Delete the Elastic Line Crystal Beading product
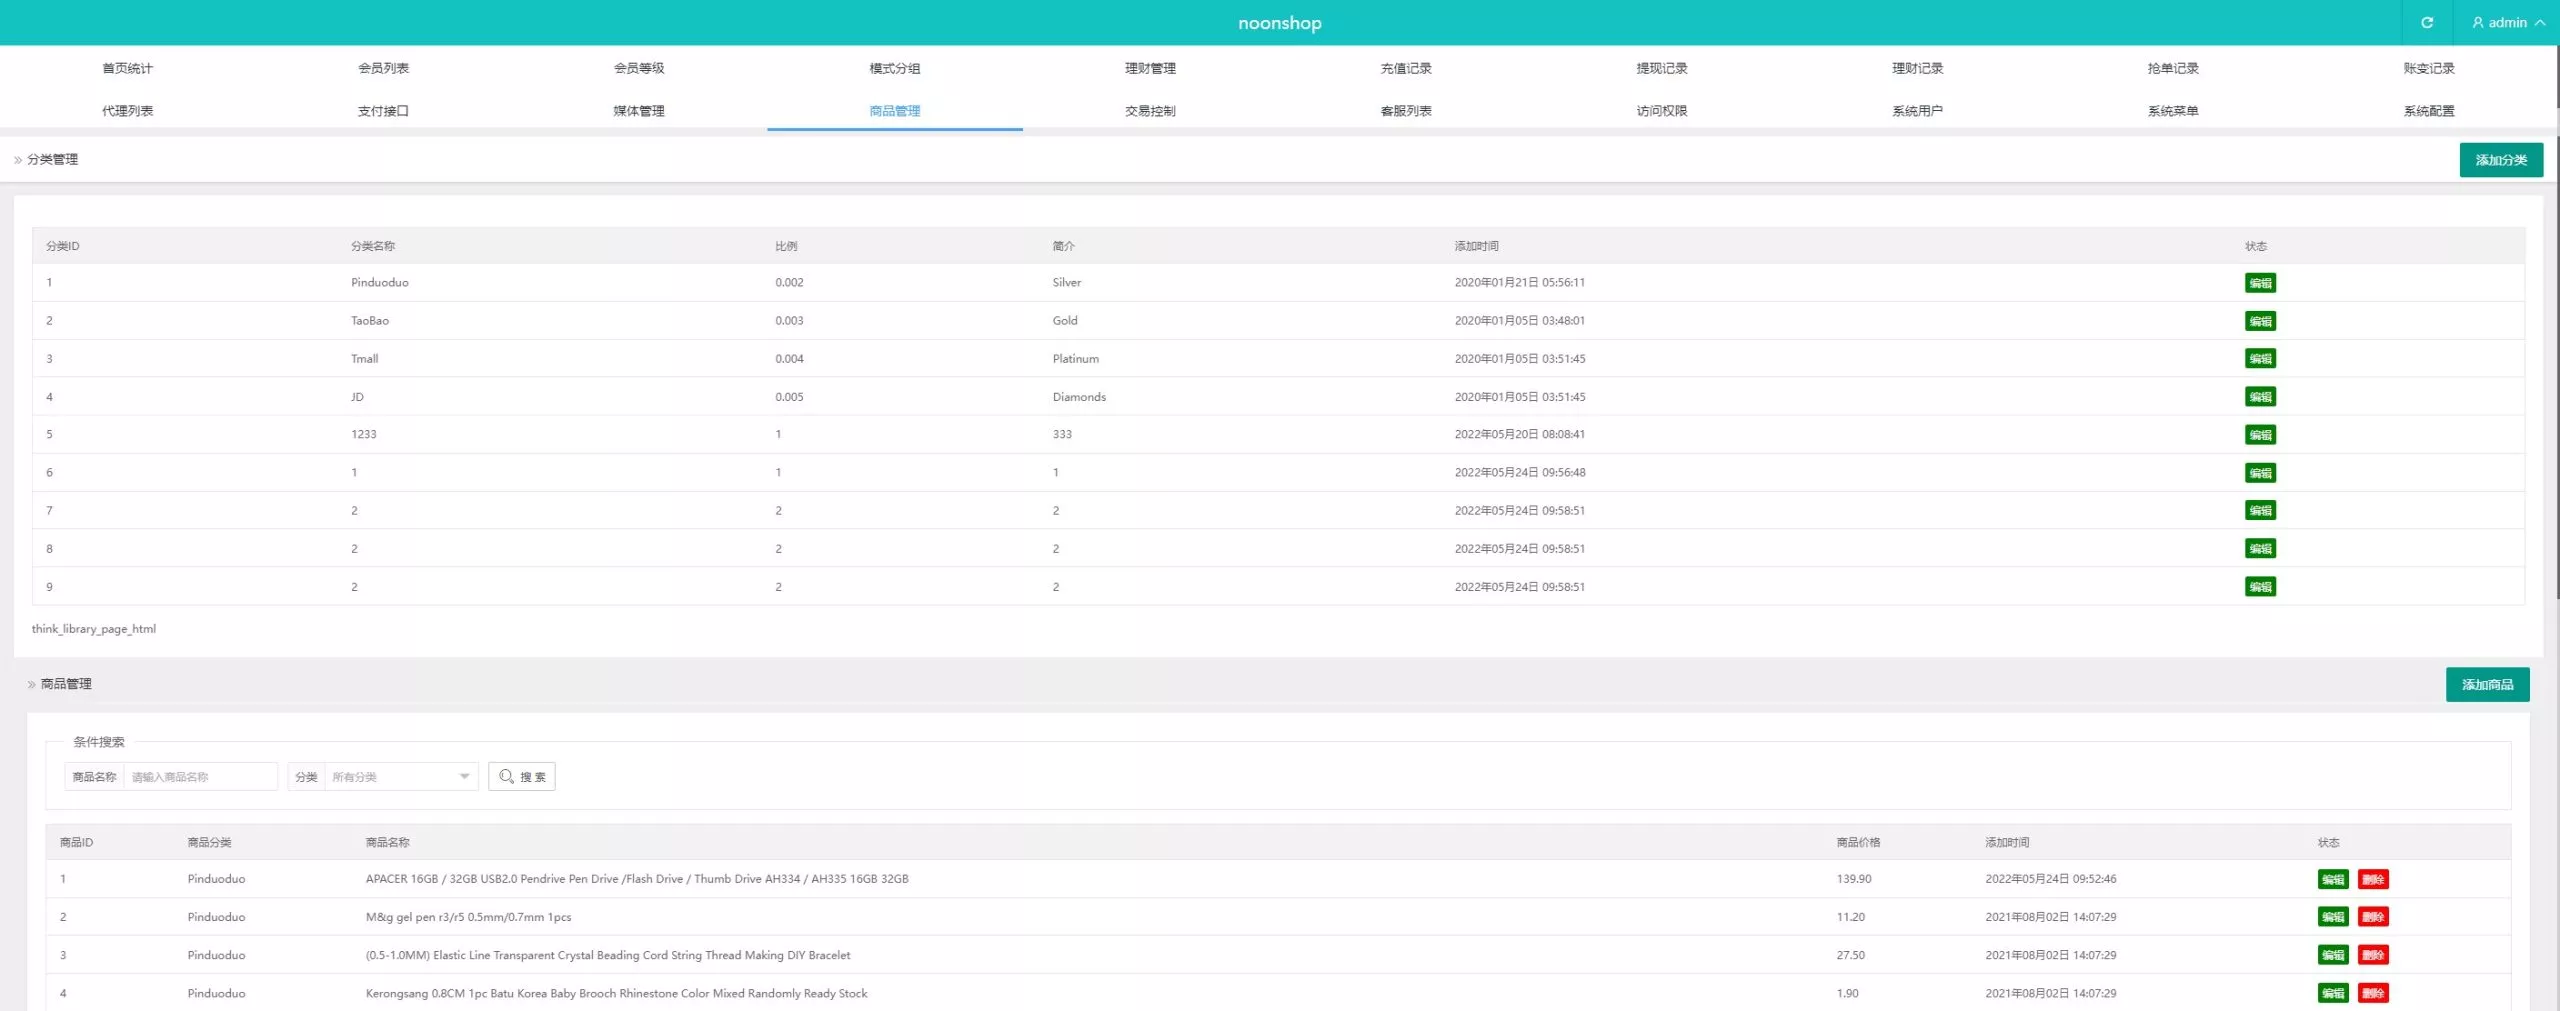The width and height of the screenshot is (2560, 1011). click(2373, 955)
